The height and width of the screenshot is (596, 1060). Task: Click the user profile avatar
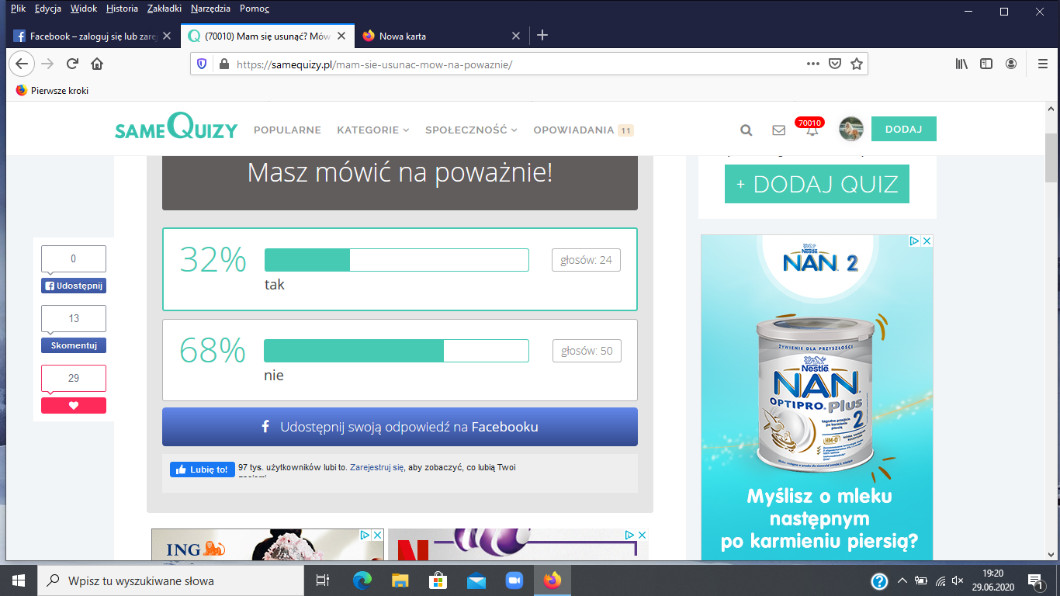(x=851, y=129)
